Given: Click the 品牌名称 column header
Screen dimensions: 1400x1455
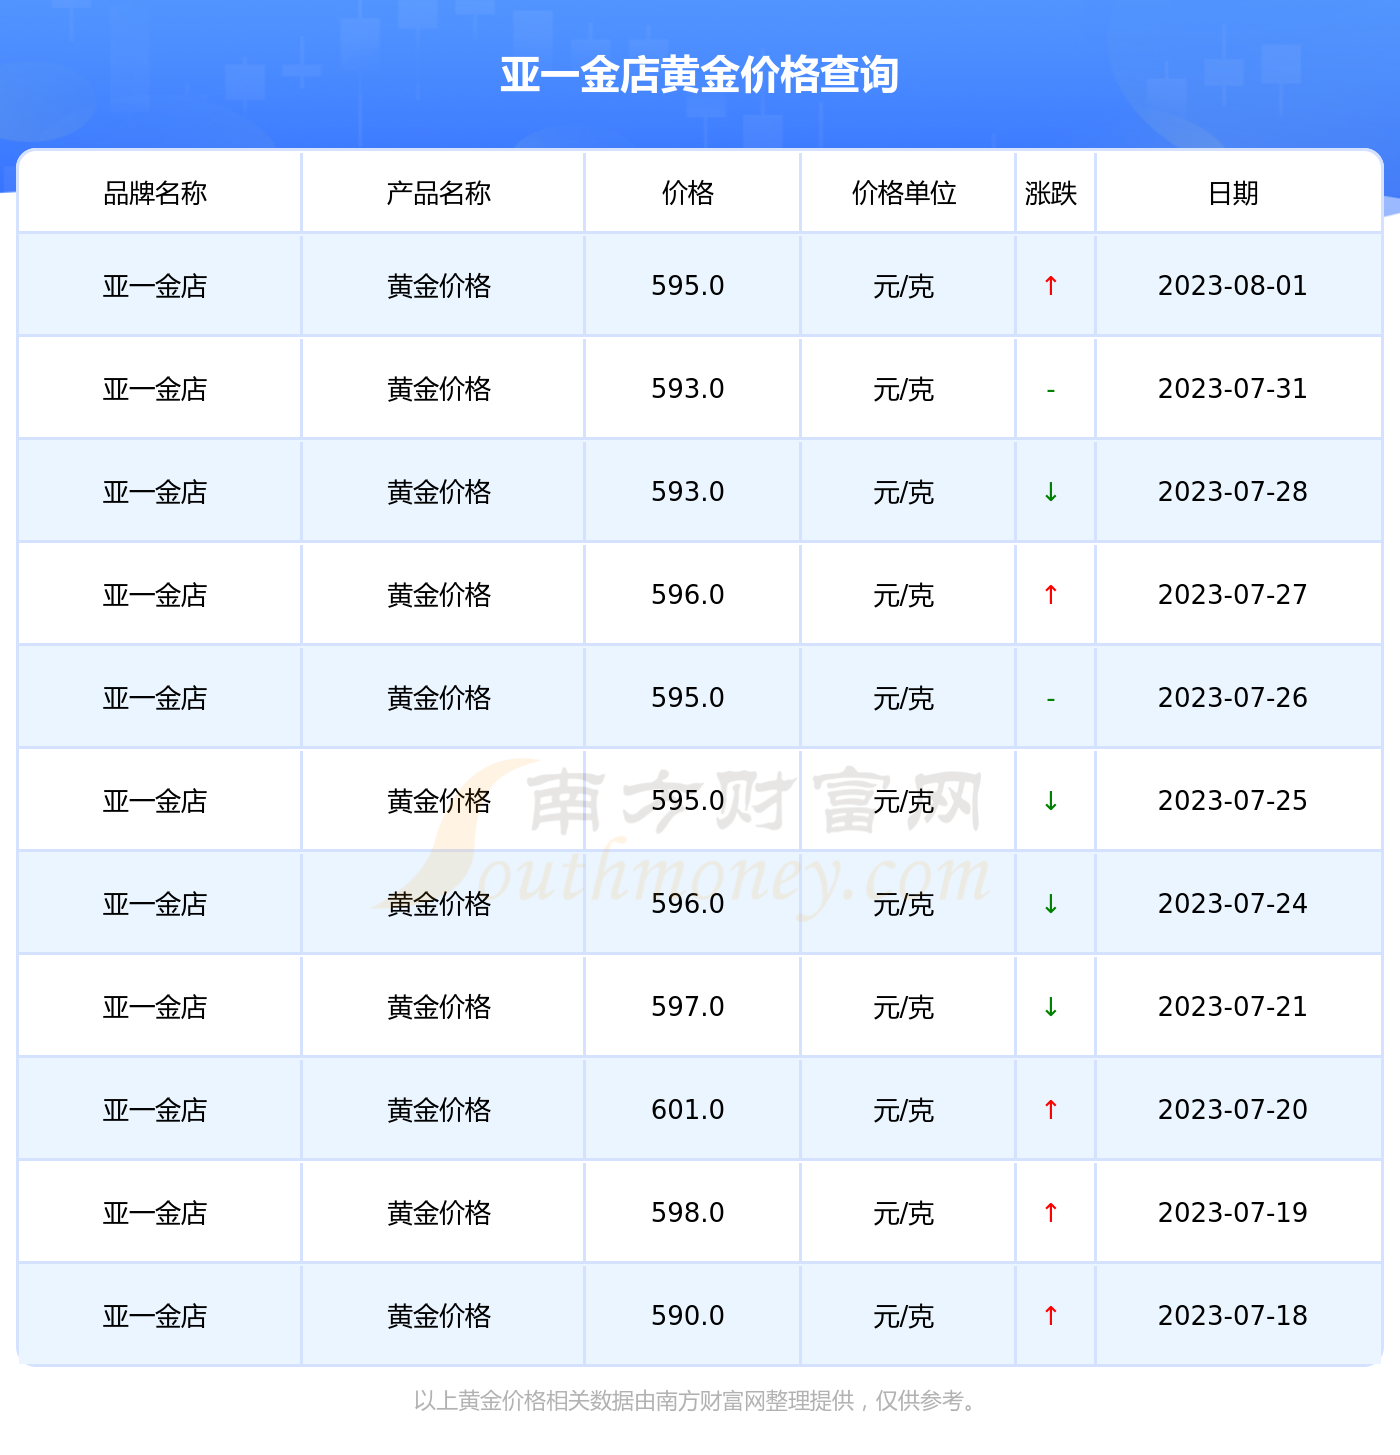Looking at the screenshot, I should [155, 193].
